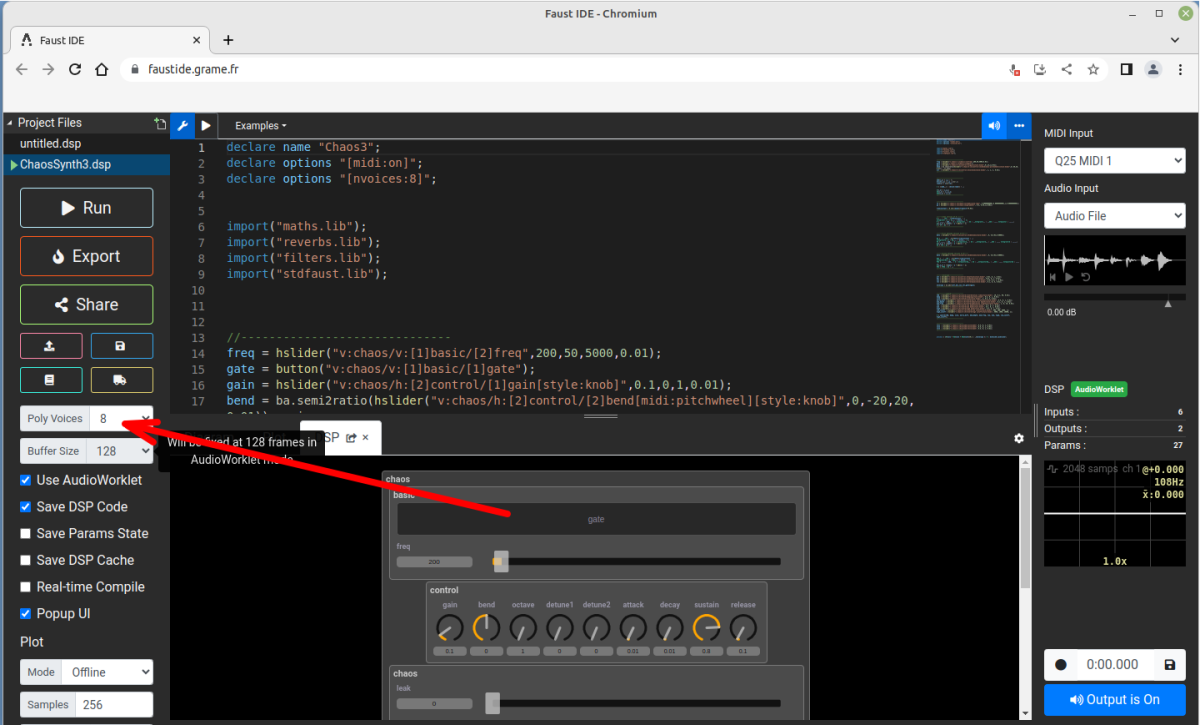Click the truck export icon button
Viewport: 1200px width, 725px height.
(122, 380)
